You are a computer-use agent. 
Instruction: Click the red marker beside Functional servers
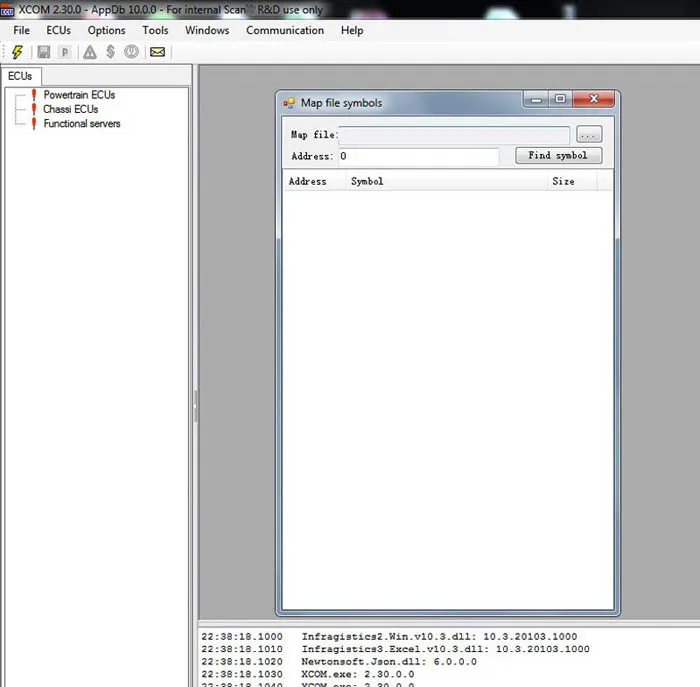click(34, 124)
